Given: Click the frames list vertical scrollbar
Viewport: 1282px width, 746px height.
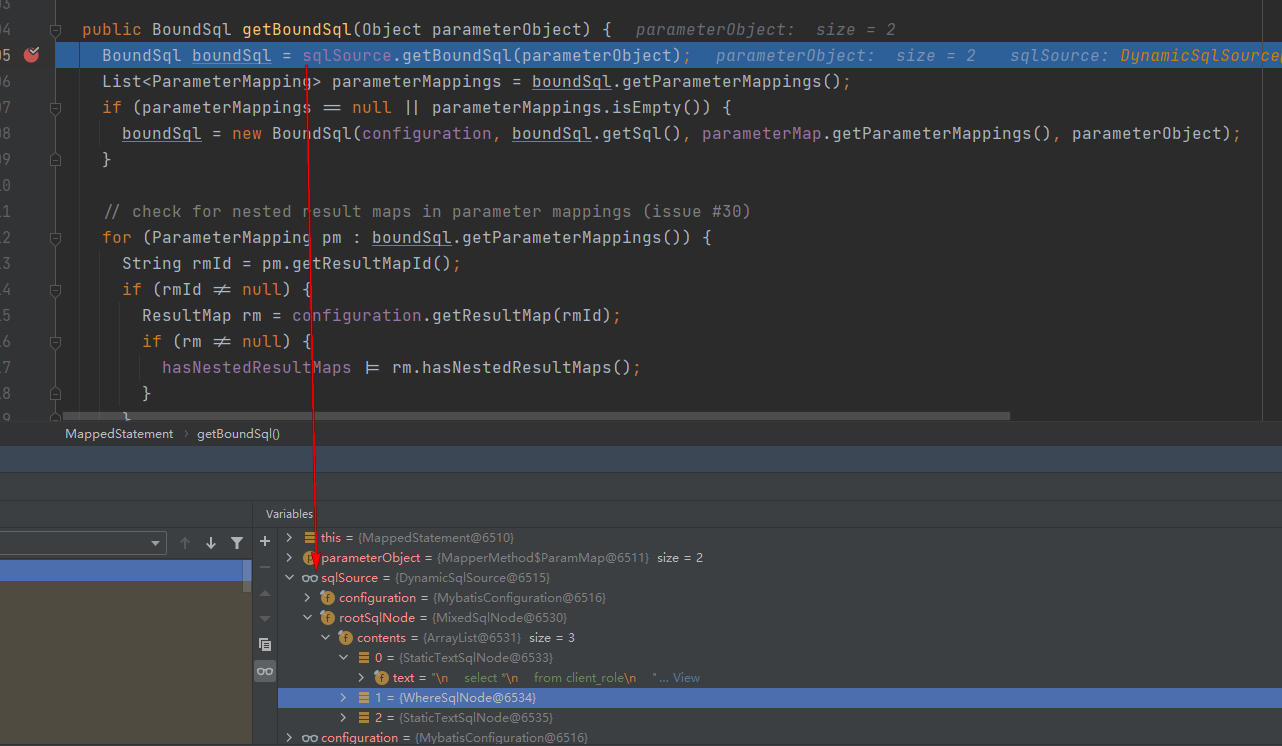Looking at the screenshot, I should [x=247, y=576].
